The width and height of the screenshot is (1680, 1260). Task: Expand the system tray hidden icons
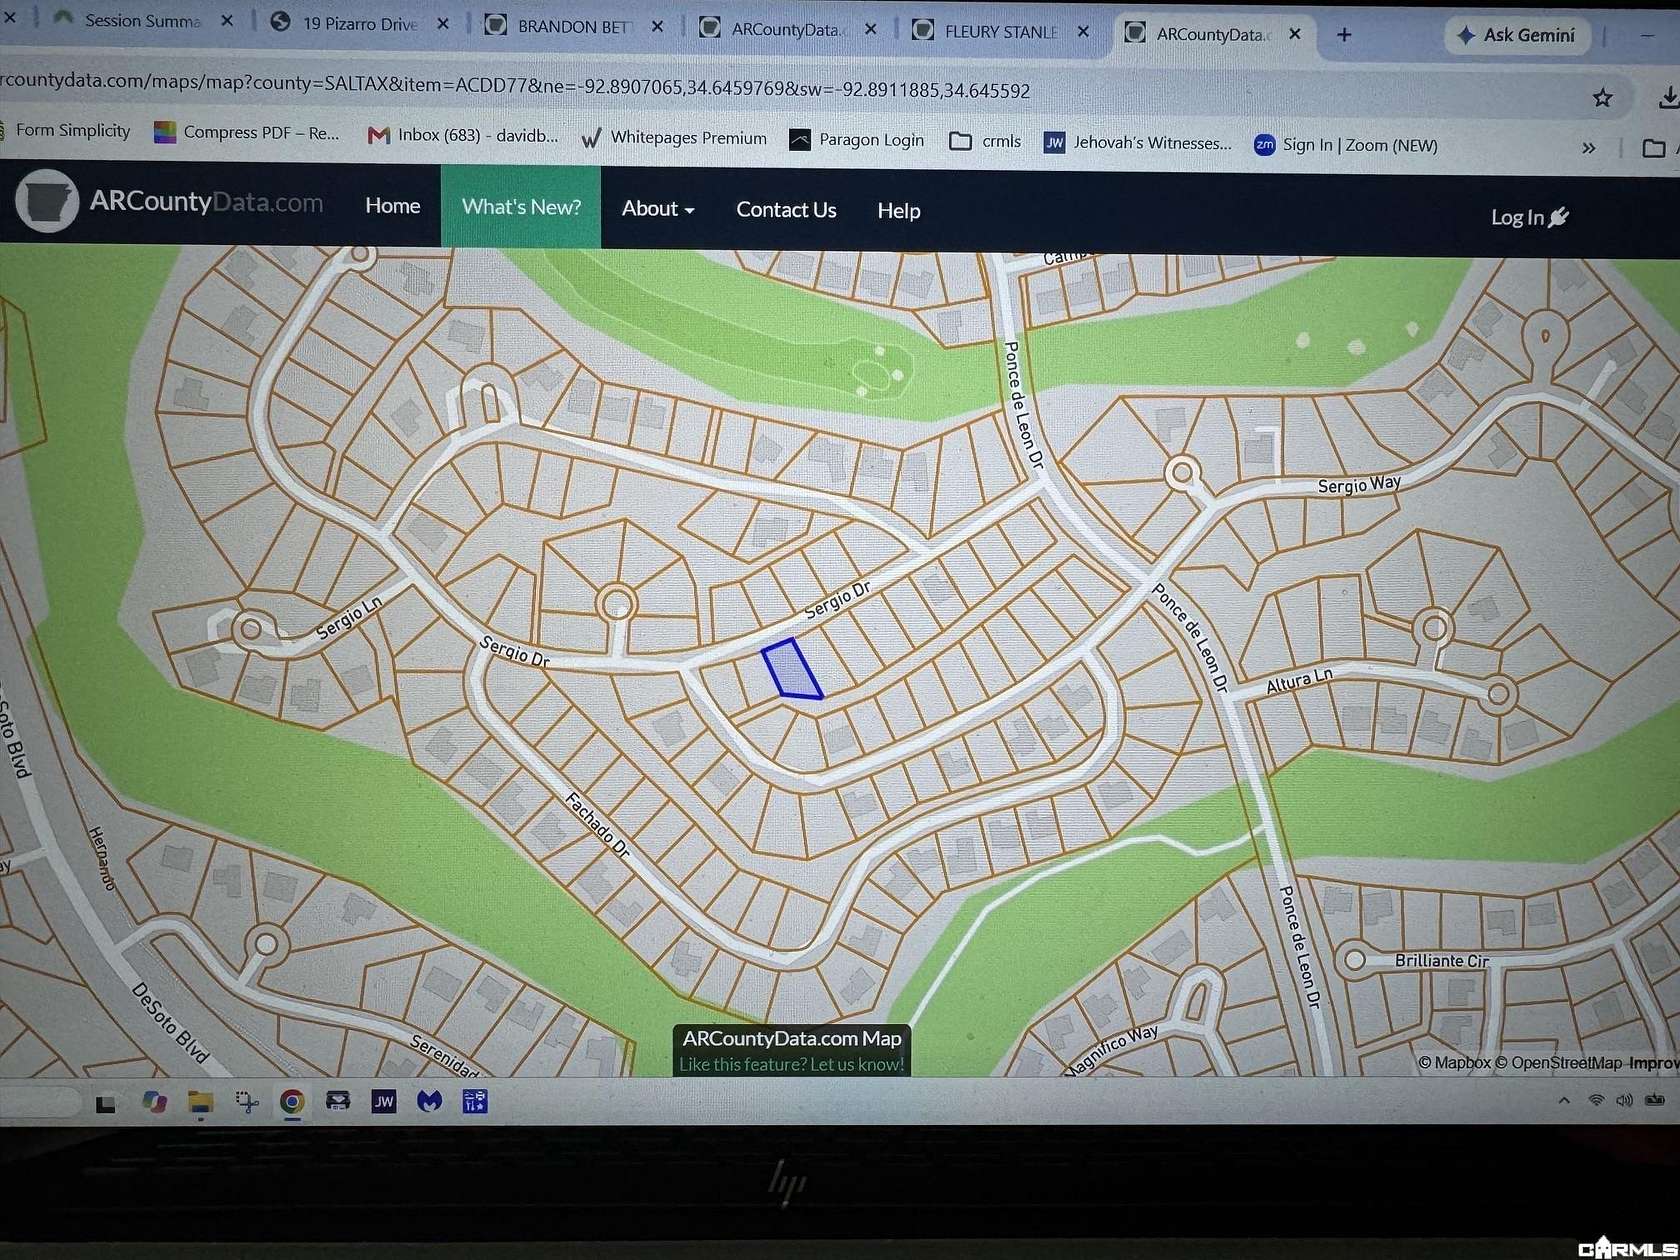tap(1564, 1100)
